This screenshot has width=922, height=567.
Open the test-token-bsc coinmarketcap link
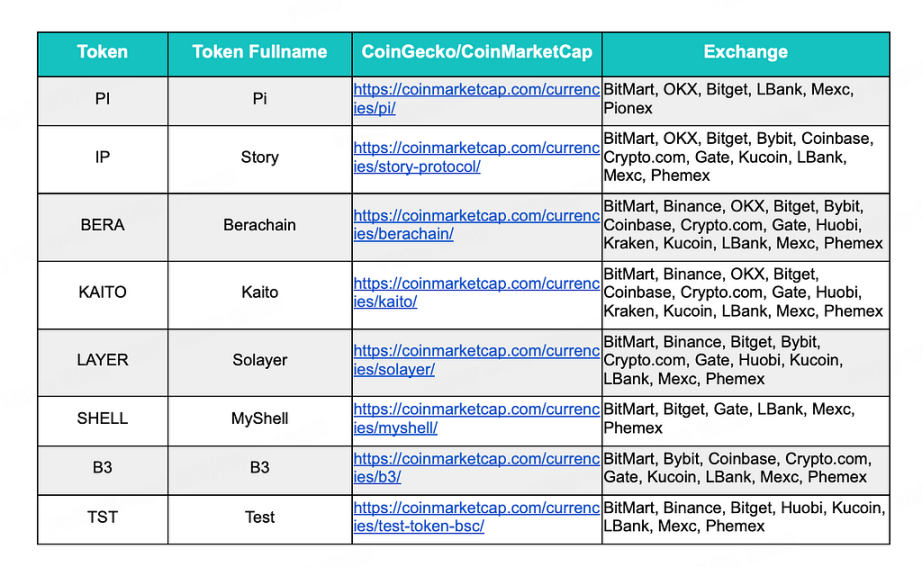(476, 517)
